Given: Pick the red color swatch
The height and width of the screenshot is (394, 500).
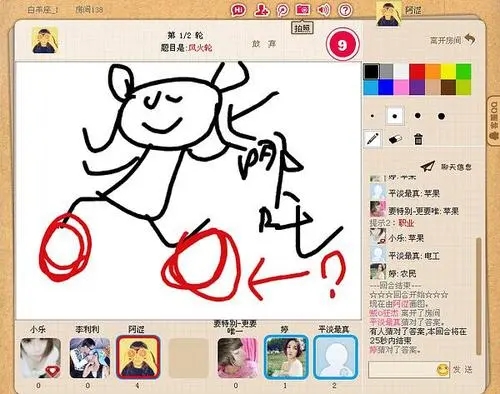Looking at the screenshot, I should [417, 71].
